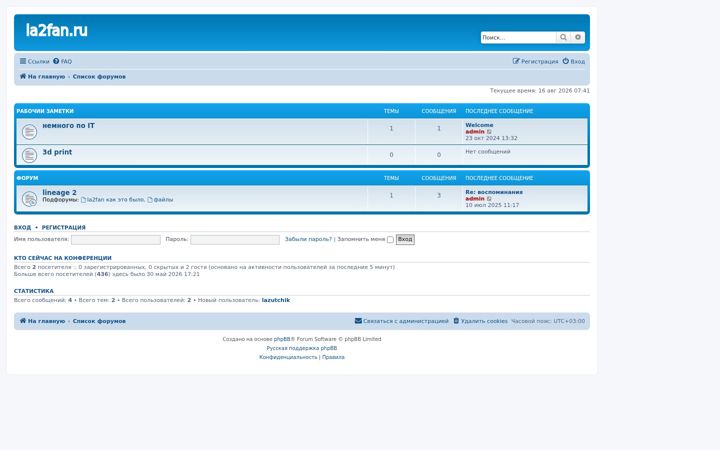This screenshot has width=720, height=450.
Task: Click Удалить cookies link
Action: coord(481,321)
